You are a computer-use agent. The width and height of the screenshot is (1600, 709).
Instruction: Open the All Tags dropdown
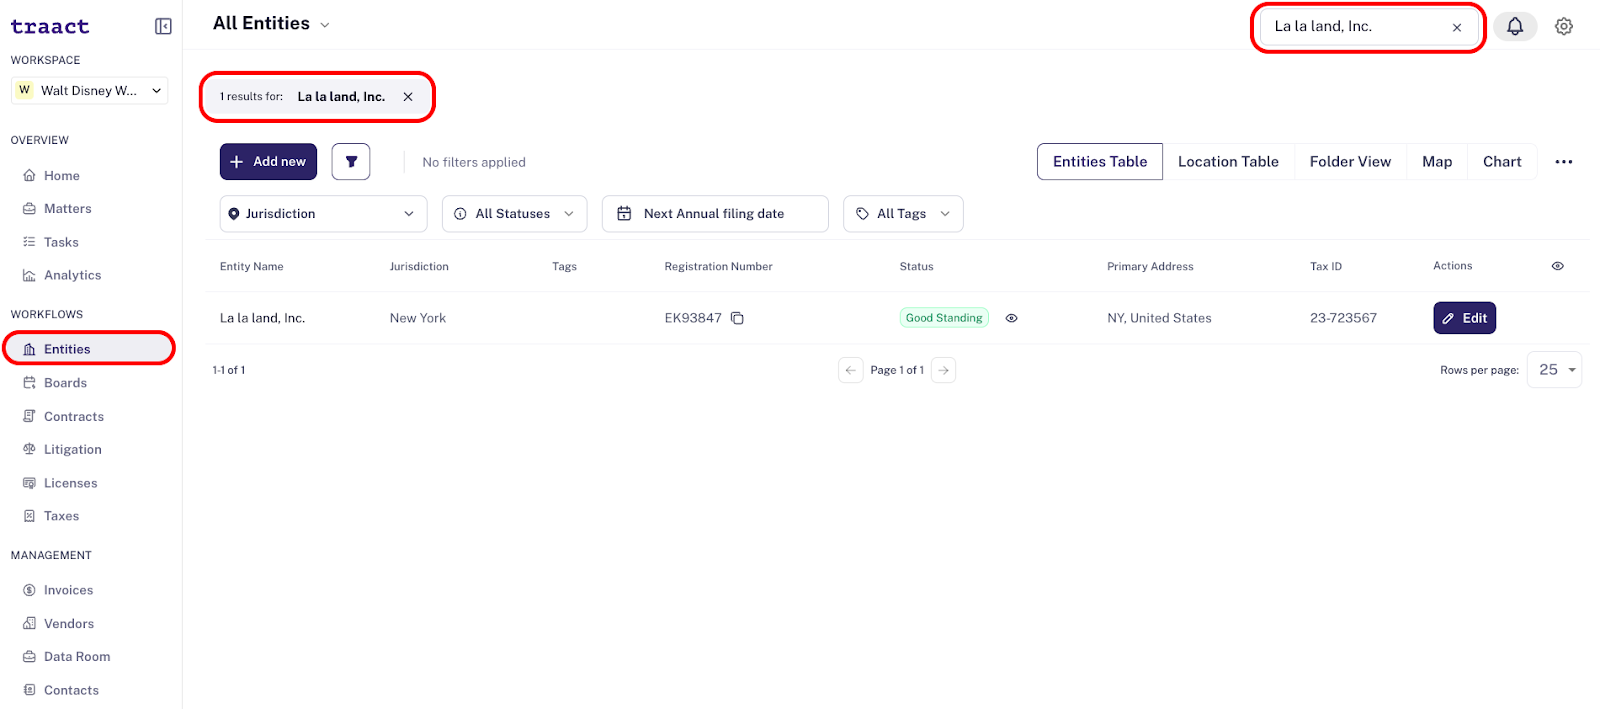click(903, 214)
